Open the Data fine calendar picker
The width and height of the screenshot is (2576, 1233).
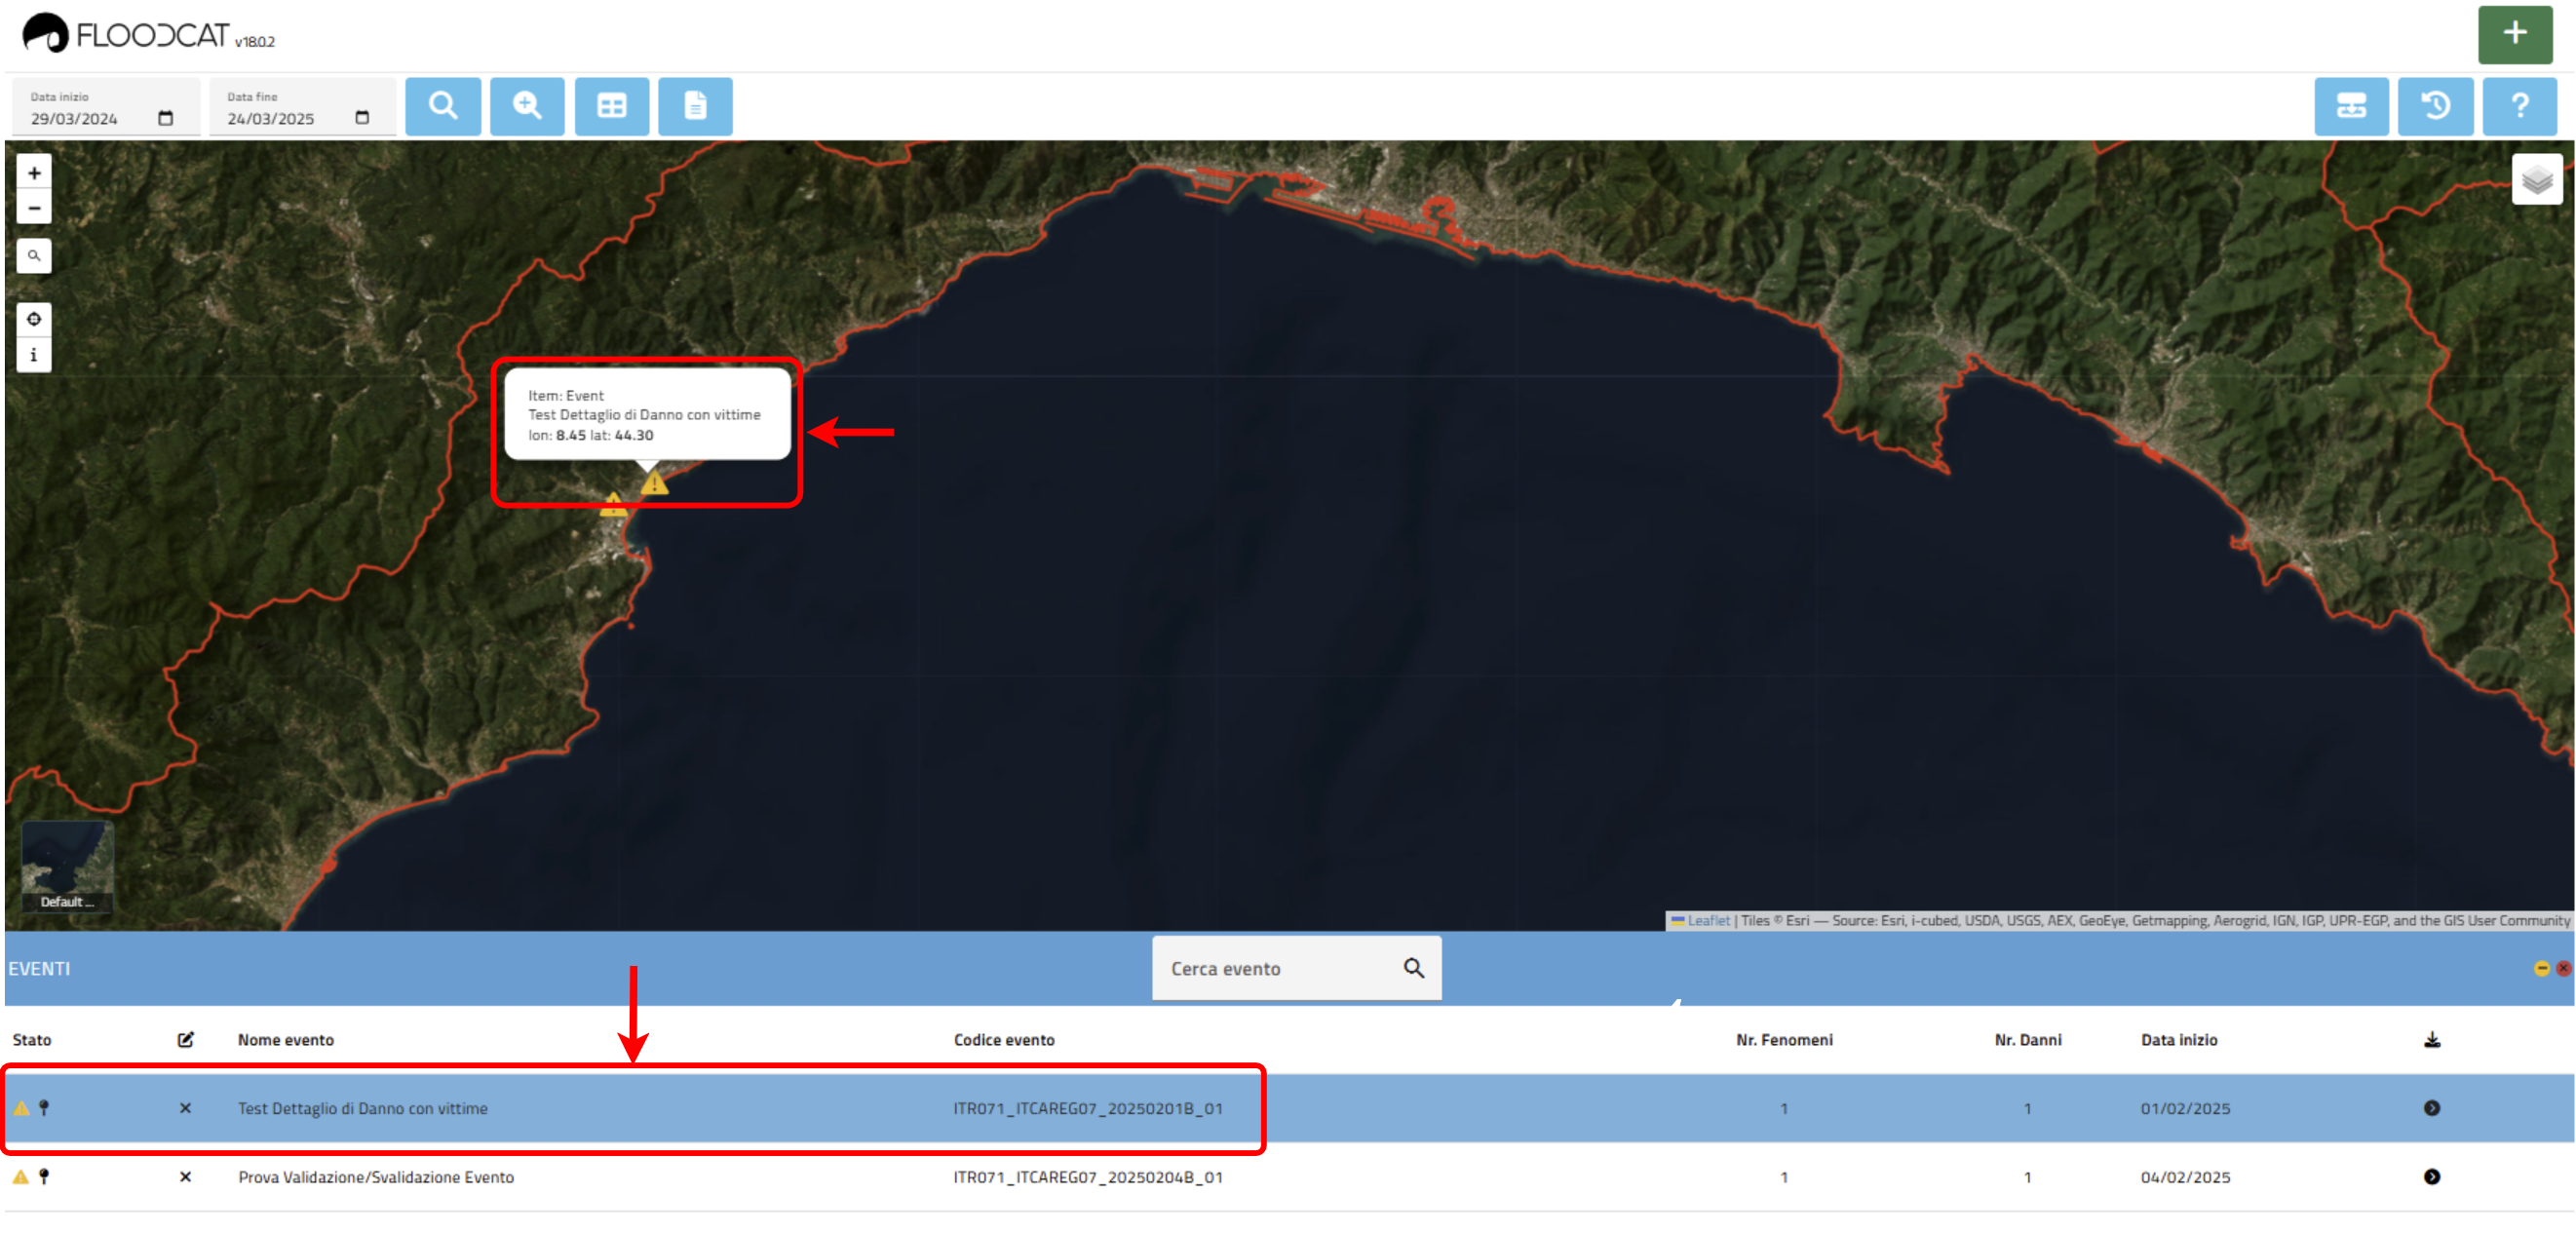(362, 118)
